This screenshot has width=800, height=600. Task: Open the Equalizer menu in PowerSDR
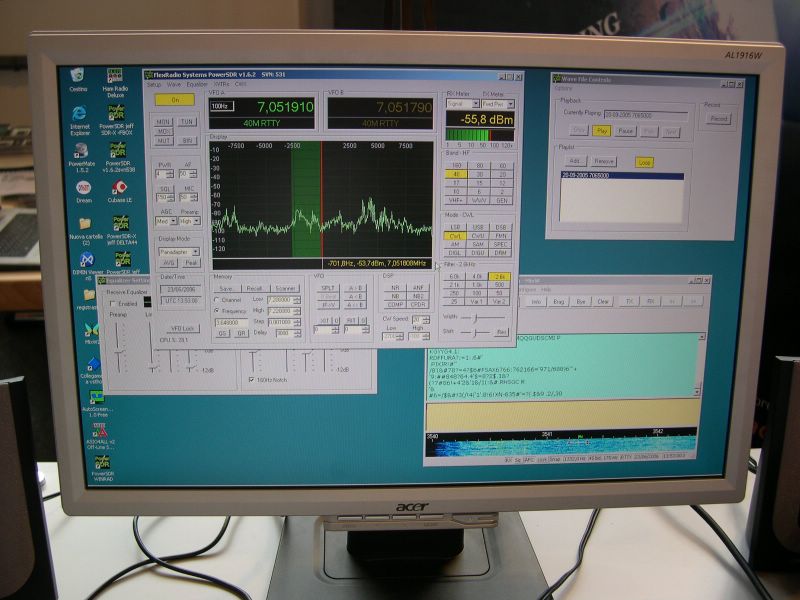coord(197,85)
